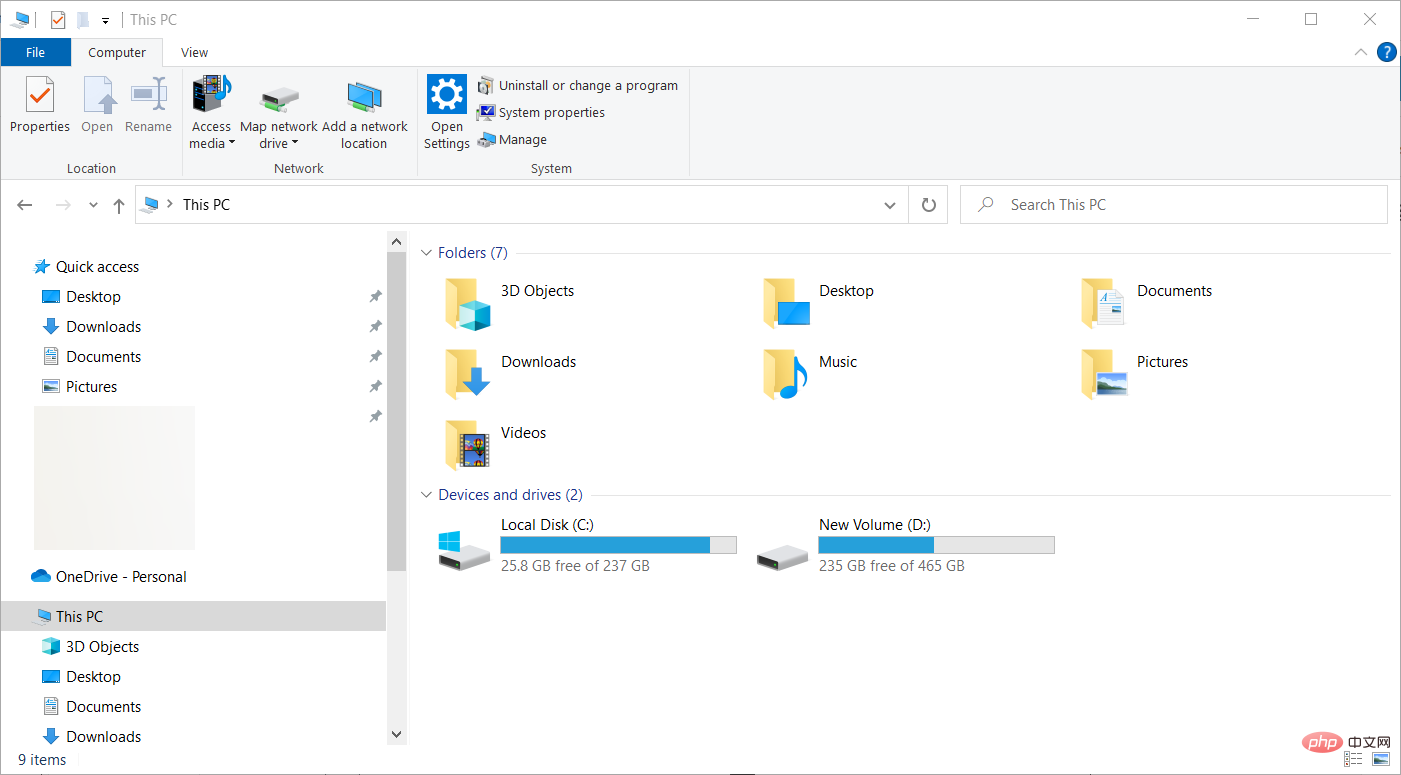Click the This PC breadcrumb chevron

pos(169,205)
